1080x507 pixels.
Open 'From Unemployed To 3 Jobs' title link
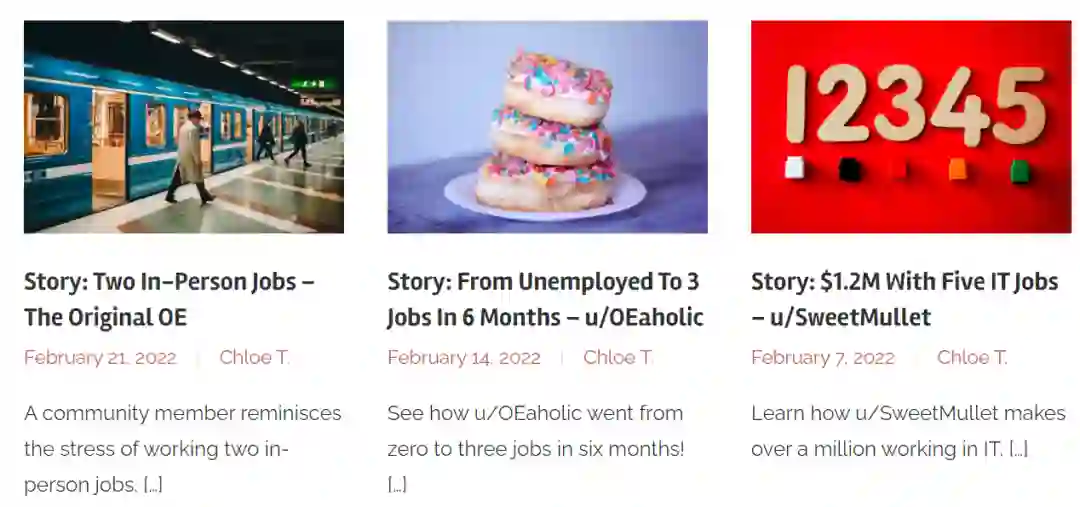[x=545, y=299]
